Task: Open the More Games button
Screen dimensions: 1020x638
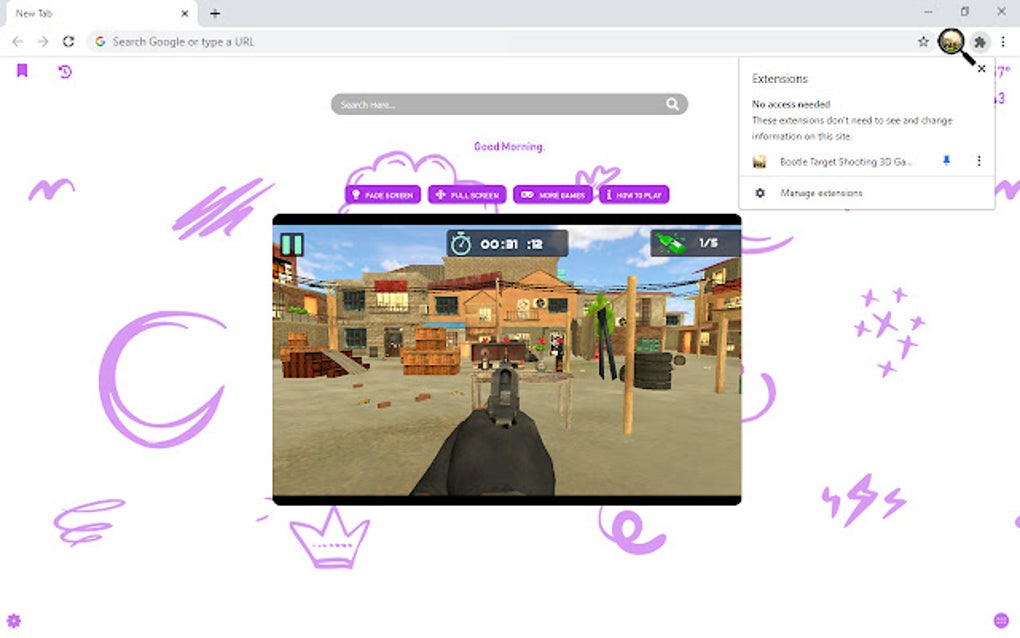Action: [x=553, y=194]
